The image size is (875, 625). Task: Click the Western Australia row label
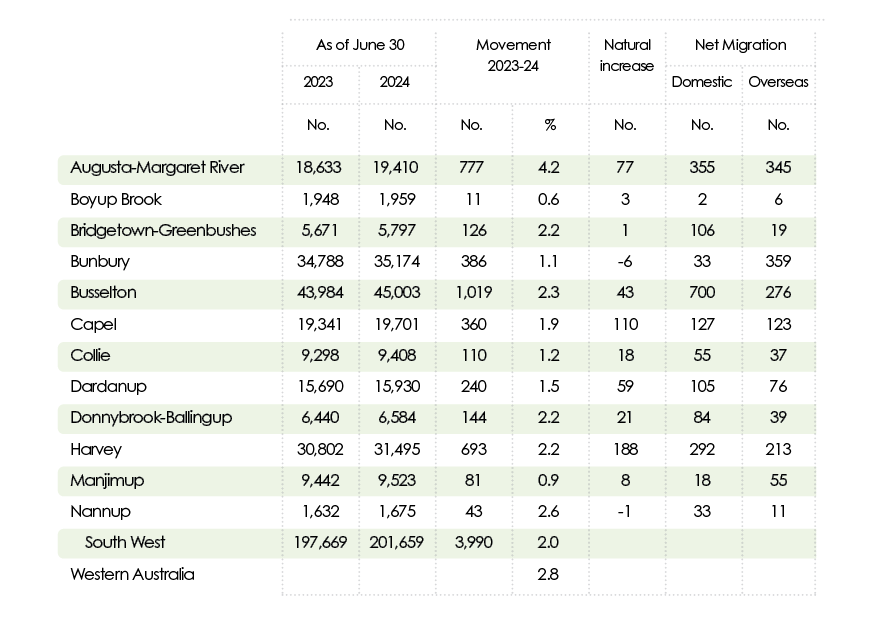tap(132, 574)
